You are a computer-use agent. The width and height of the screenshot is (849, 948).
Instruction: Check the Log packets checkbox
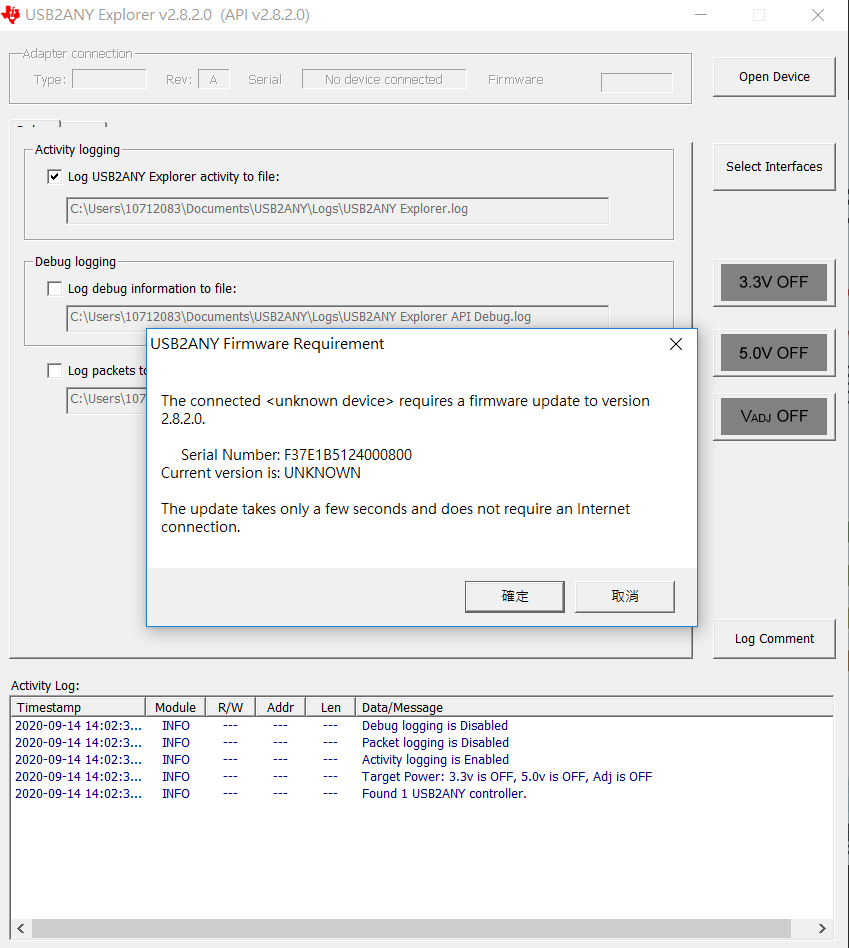pos(54,371)
